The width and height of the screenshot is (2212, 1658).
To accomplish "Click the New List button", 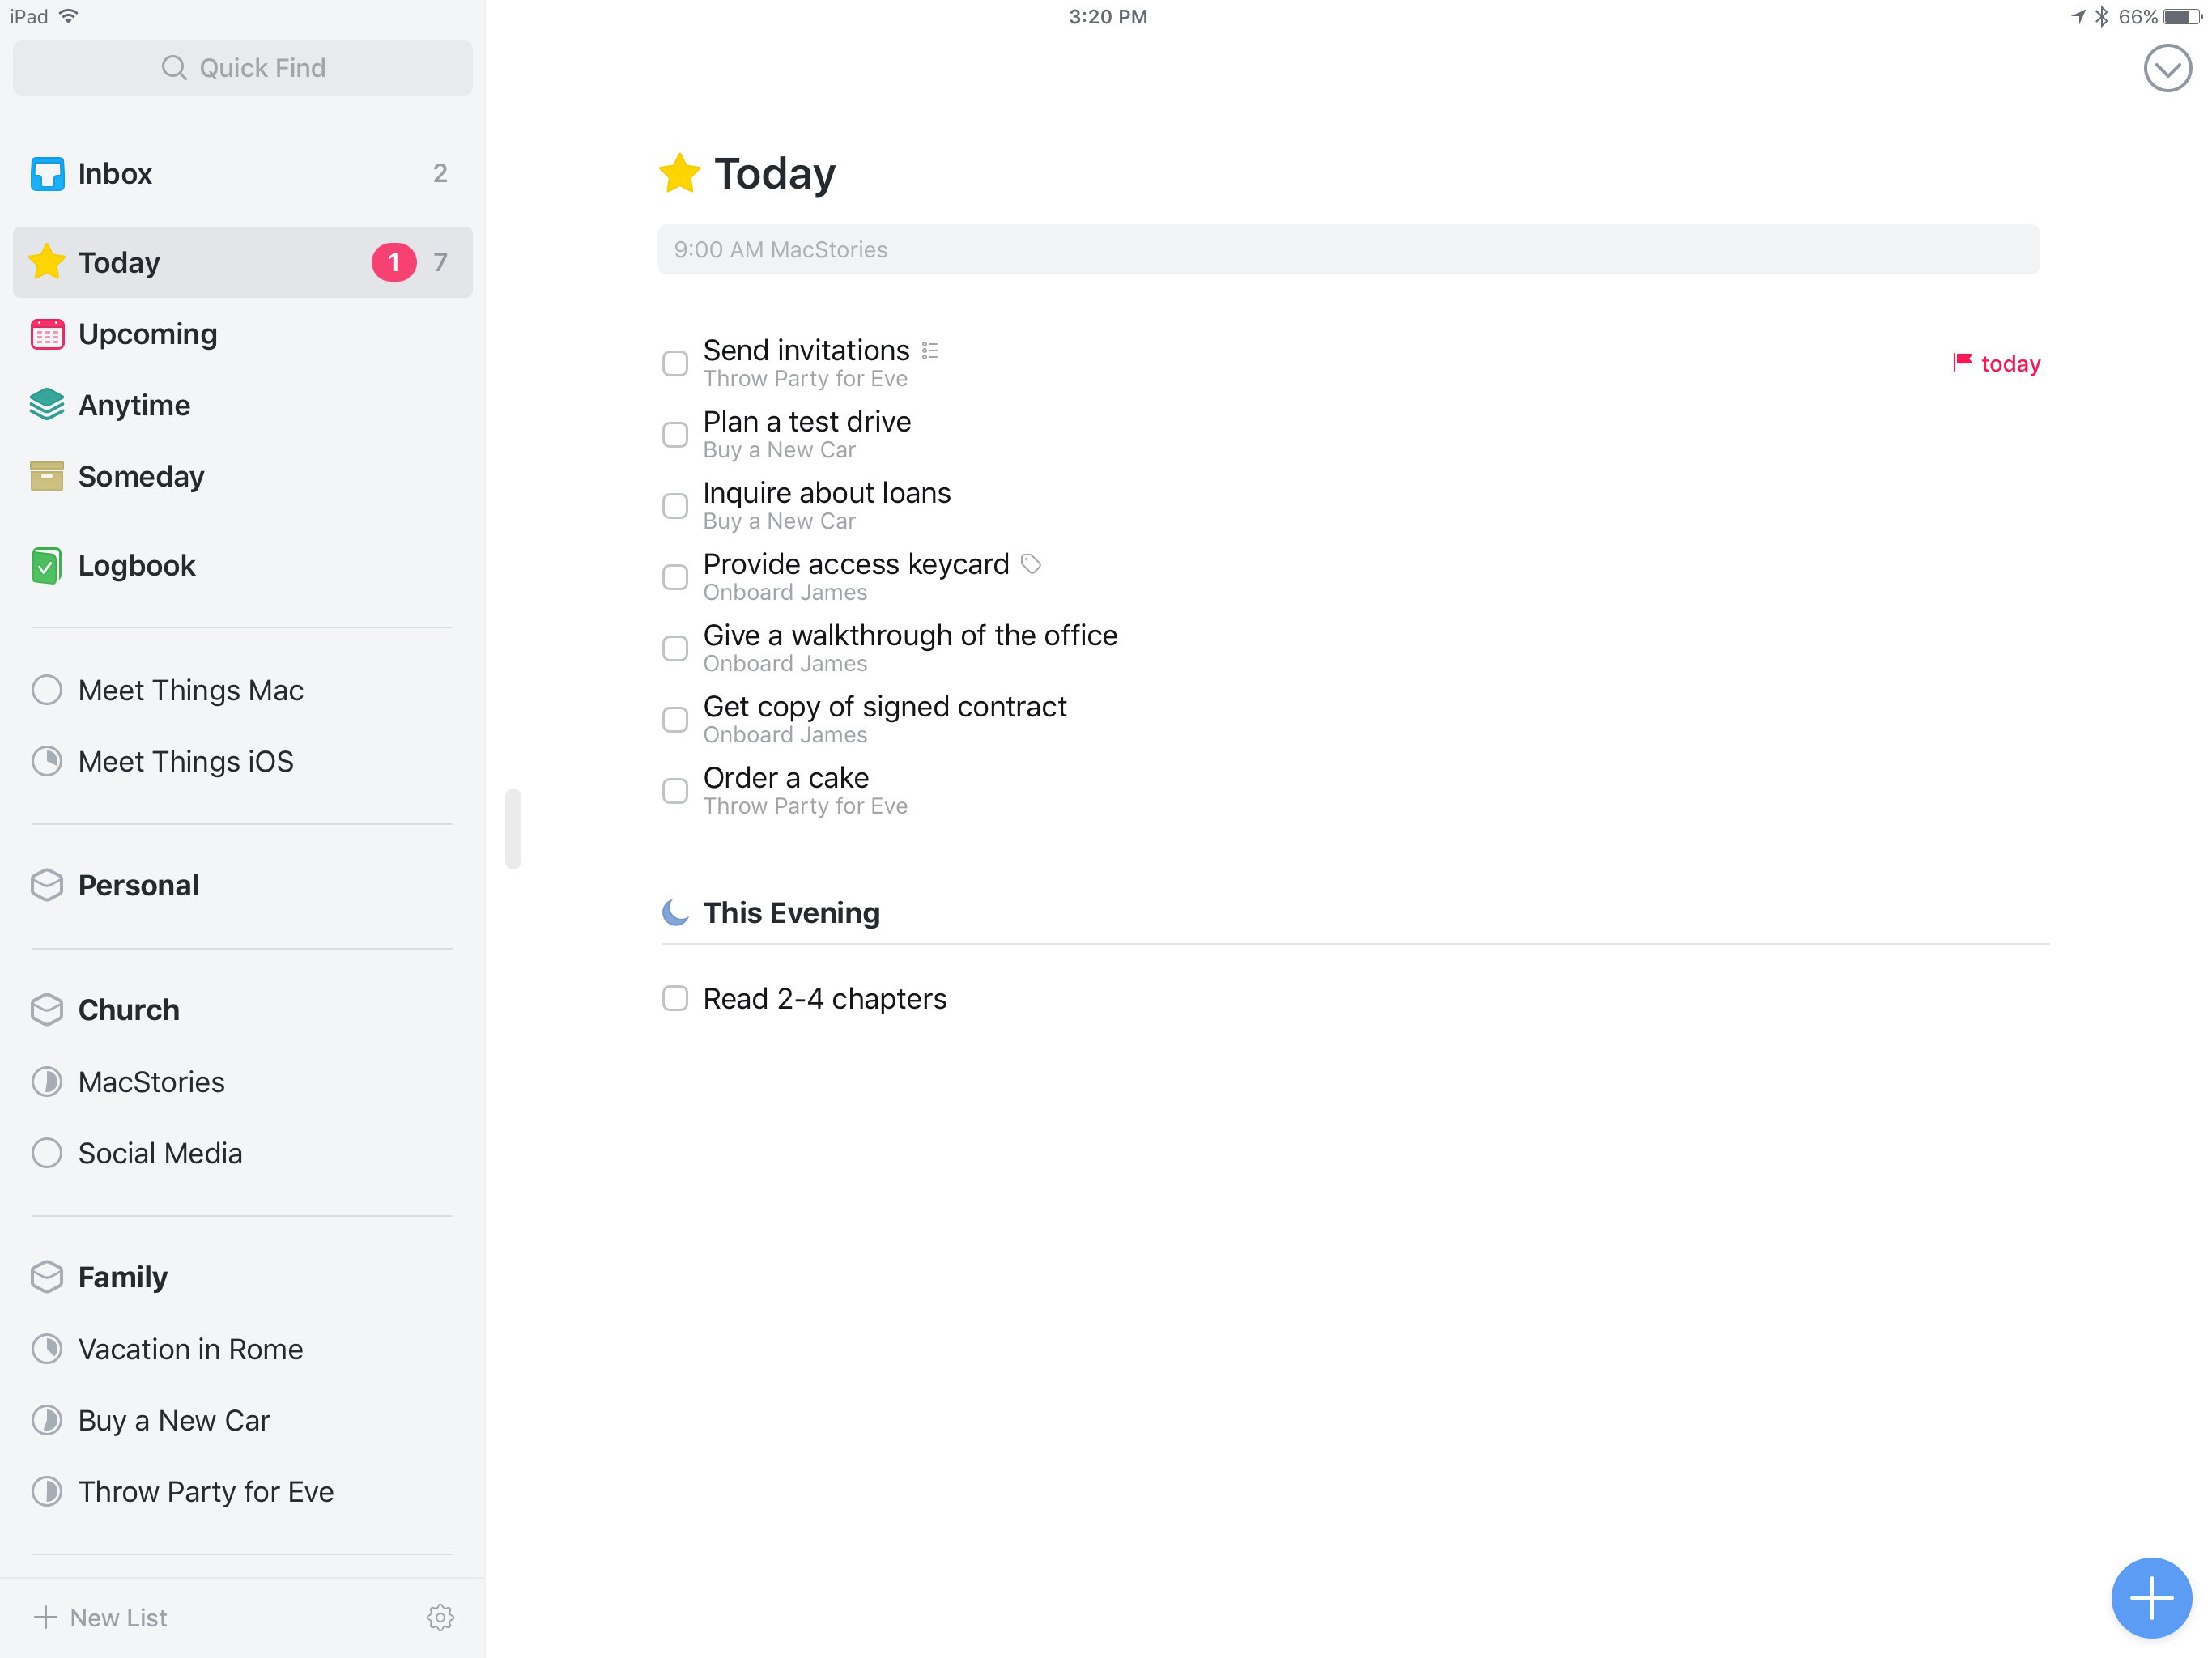I will tap(101, 1617).
